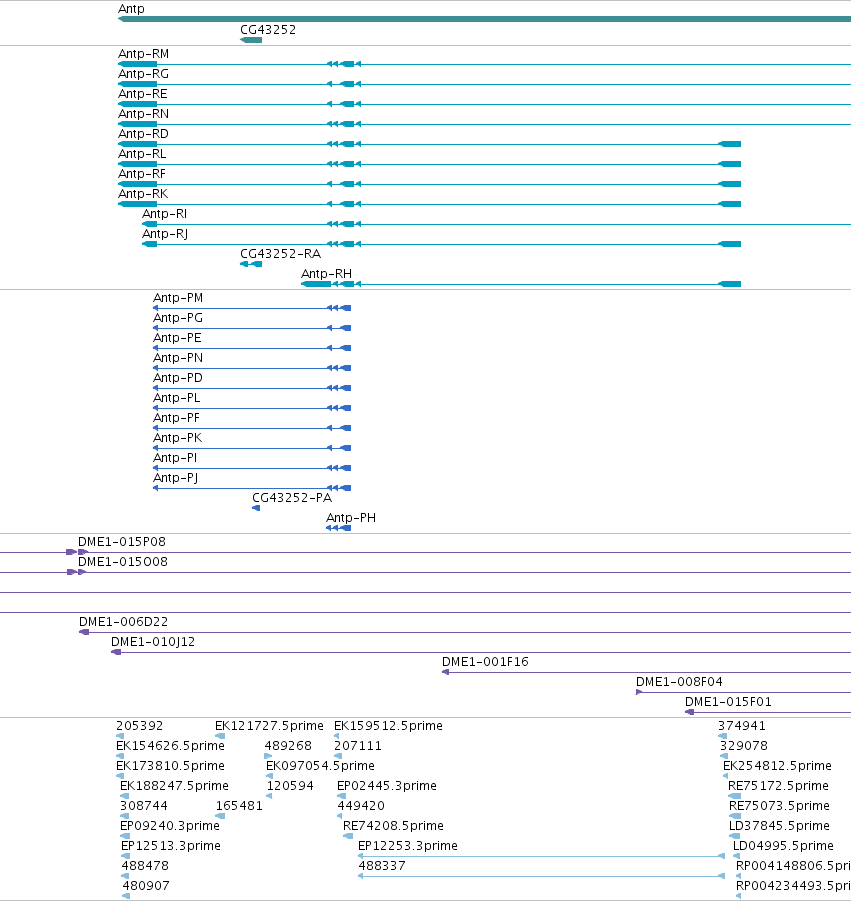Open the 308744 feature label
The height and width of the screenshot is (901, 851).
144,806
